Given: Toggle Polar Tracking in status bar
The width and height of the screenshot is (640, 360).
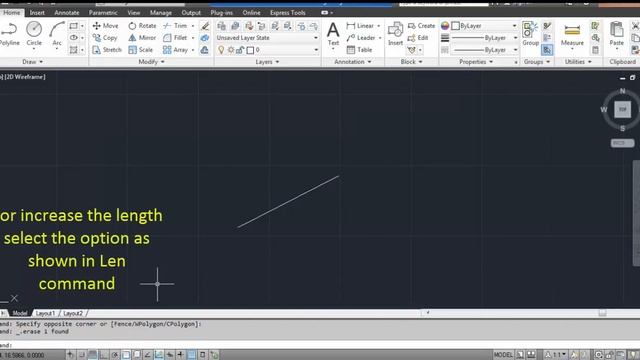Looking at the screenshot, I should [115, 355].
